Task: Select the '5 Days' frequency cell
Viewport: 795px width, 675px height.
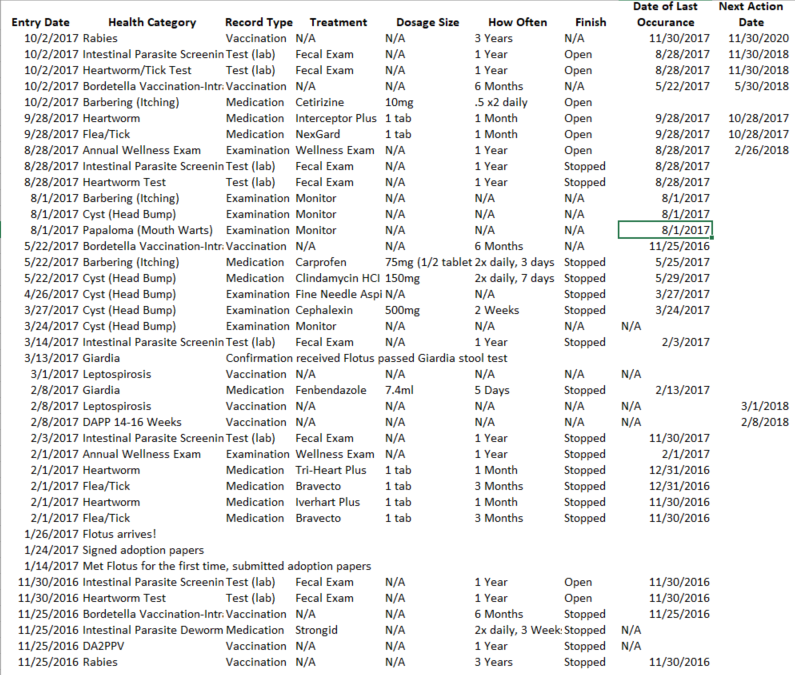Action: (492, 390)
